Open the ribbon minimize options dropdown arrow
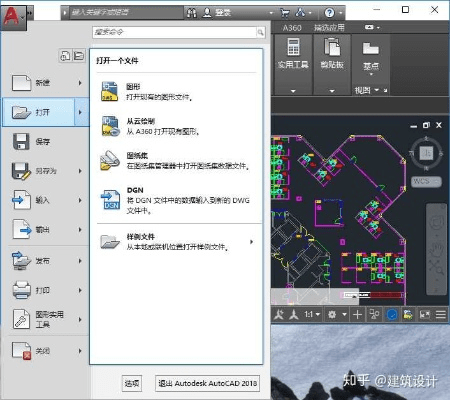The height and width of the screenshot is (400, 450). [378, 28]
